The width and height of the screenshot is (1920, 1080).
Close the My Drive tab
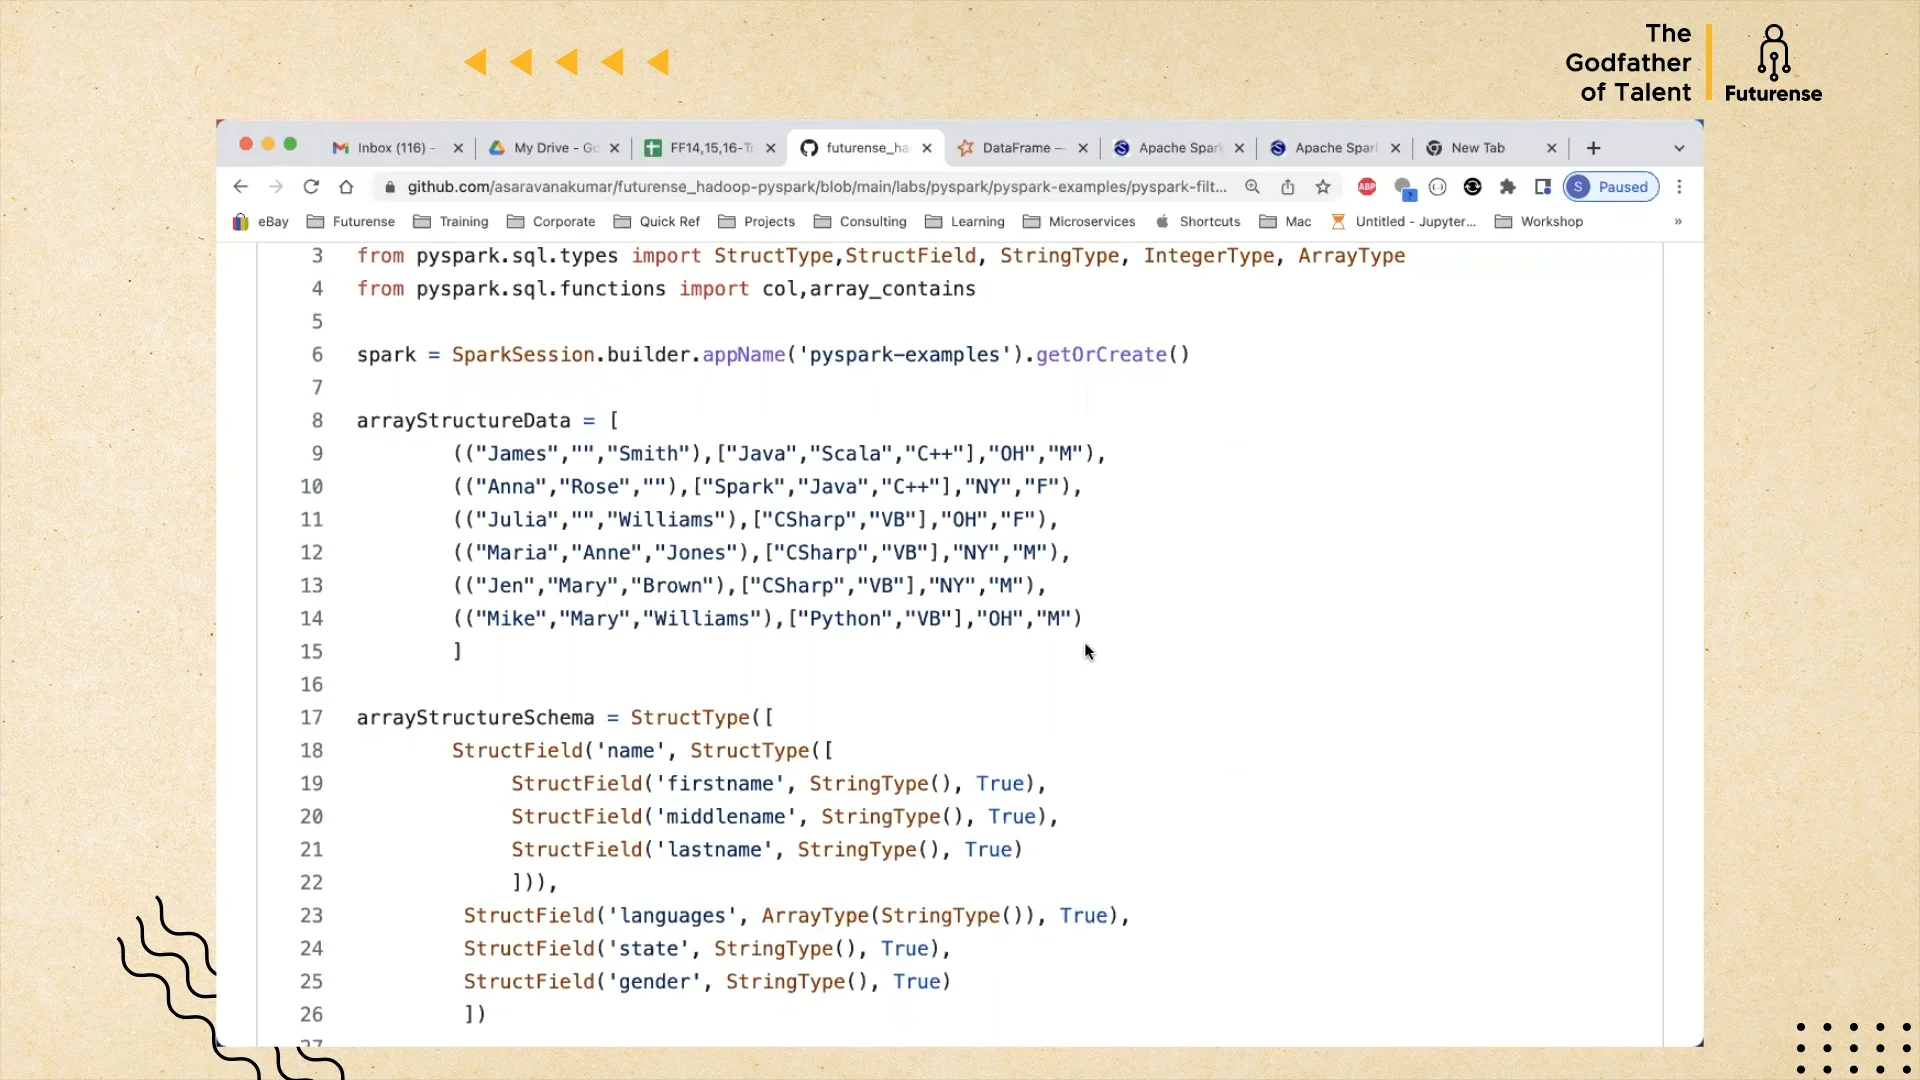615,148
